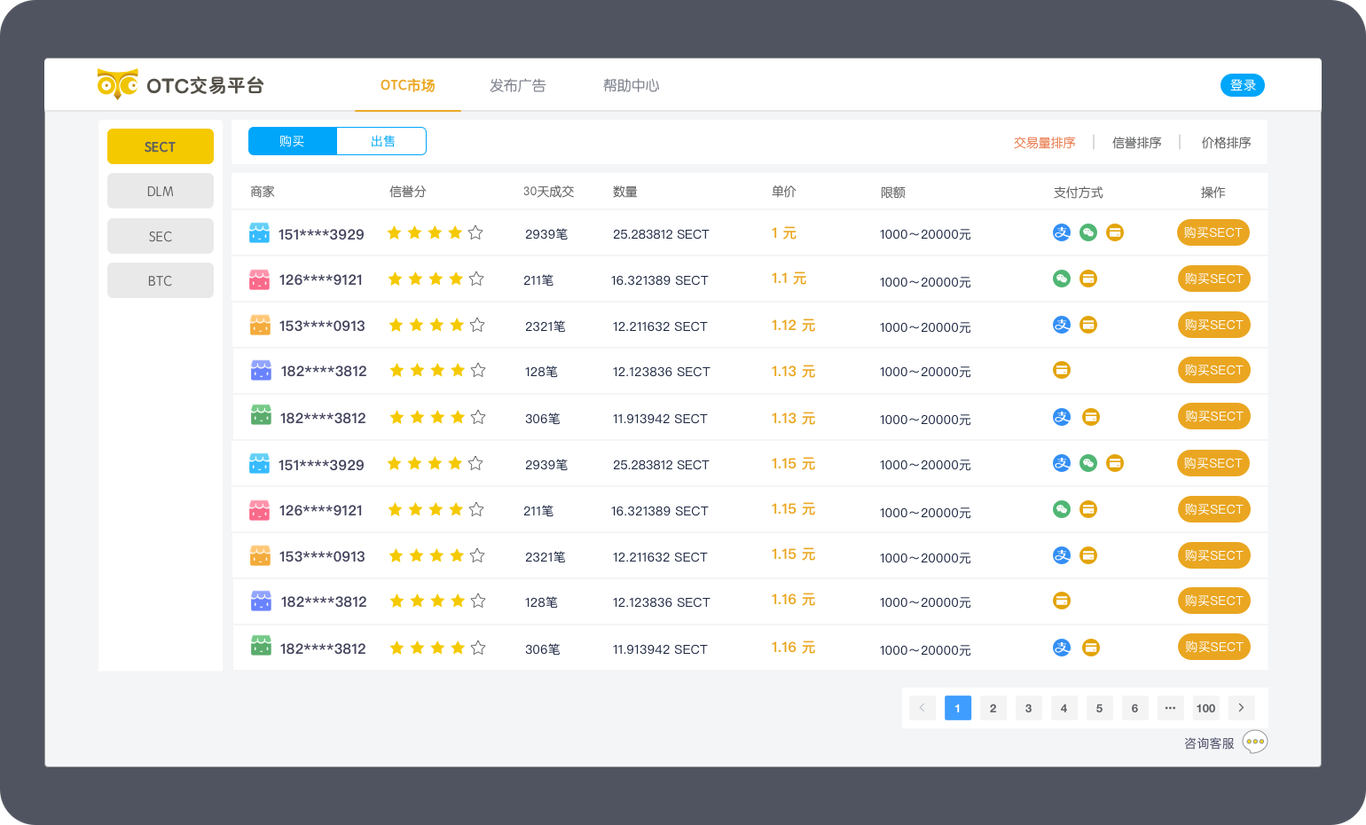The image size is (1366, 825).
Task: Click 购买SECT in the 2939笔 1.15 元 row
Action: [1213, 463]
